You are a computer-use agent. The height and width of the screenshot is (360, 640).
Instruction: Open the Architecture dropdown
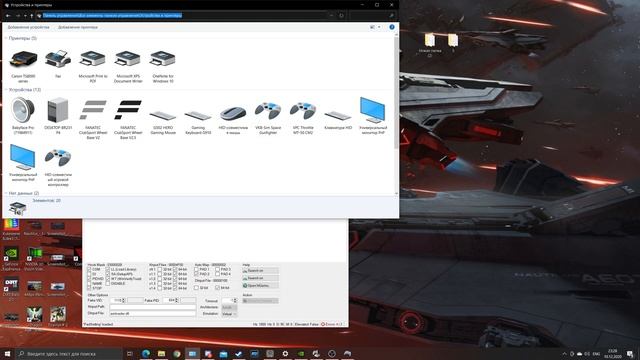coord(229,307)
